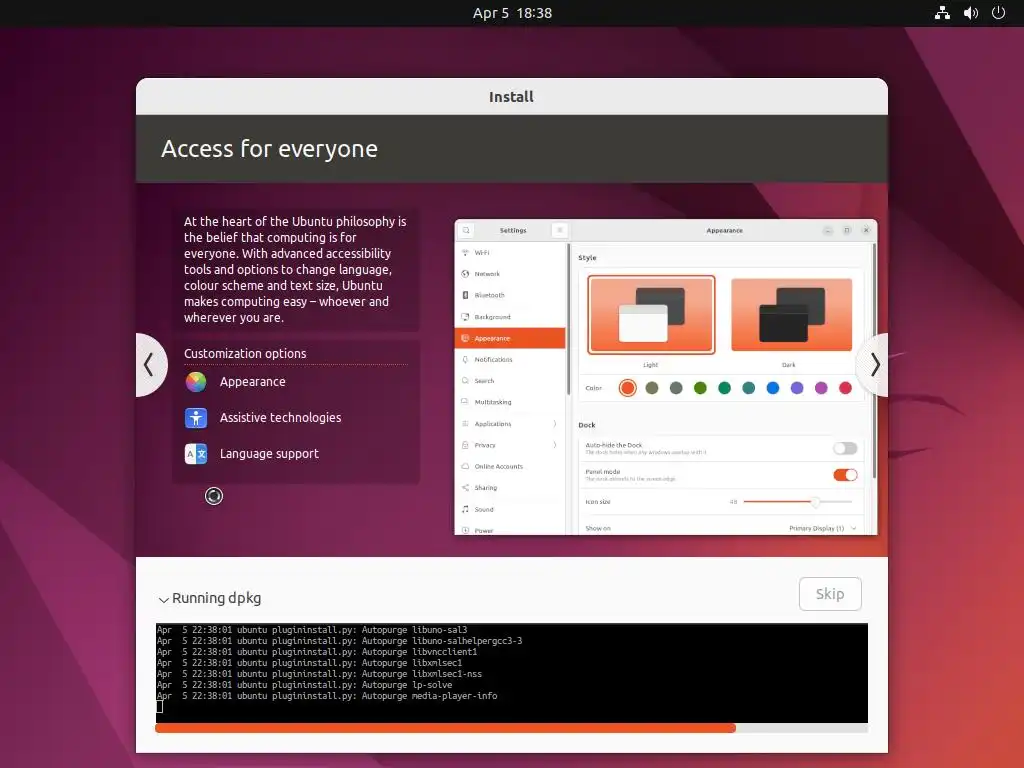1024x768 pixels.
Task: Click the "Autopurge lp-solve" log line
Action: pyautogui.click(x=304, y=685)
